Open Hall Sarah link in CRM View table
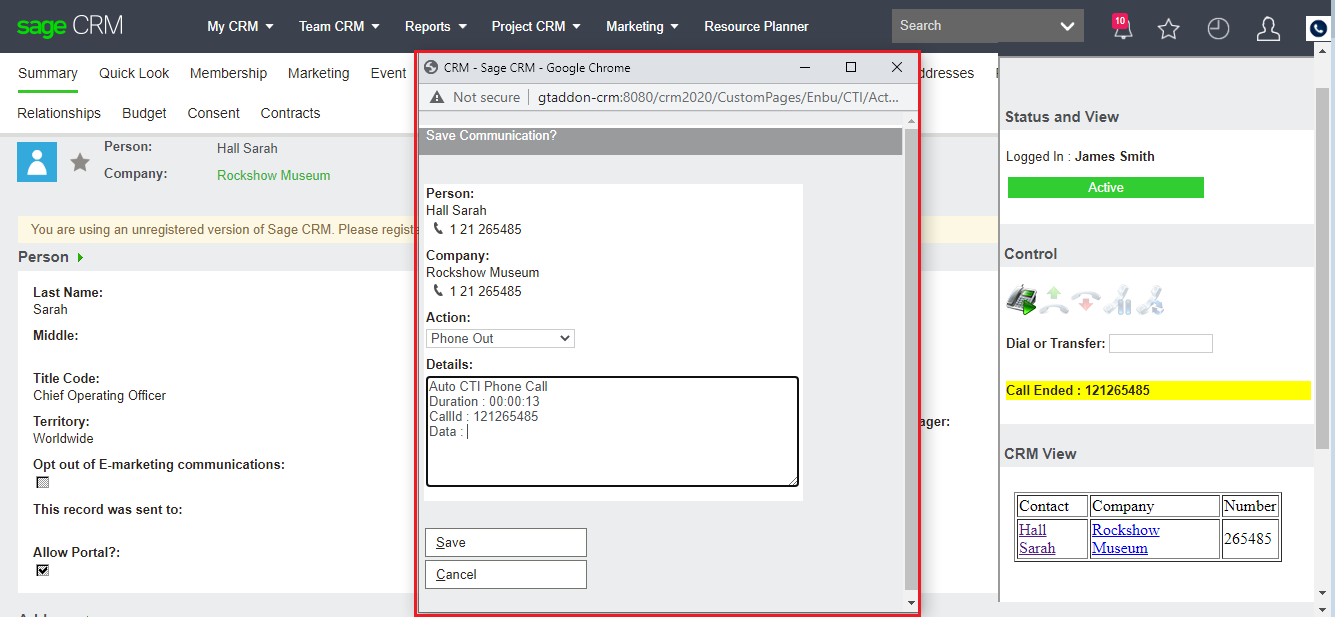Screen dimensions: 1335x617 [x=1037, y=539]
